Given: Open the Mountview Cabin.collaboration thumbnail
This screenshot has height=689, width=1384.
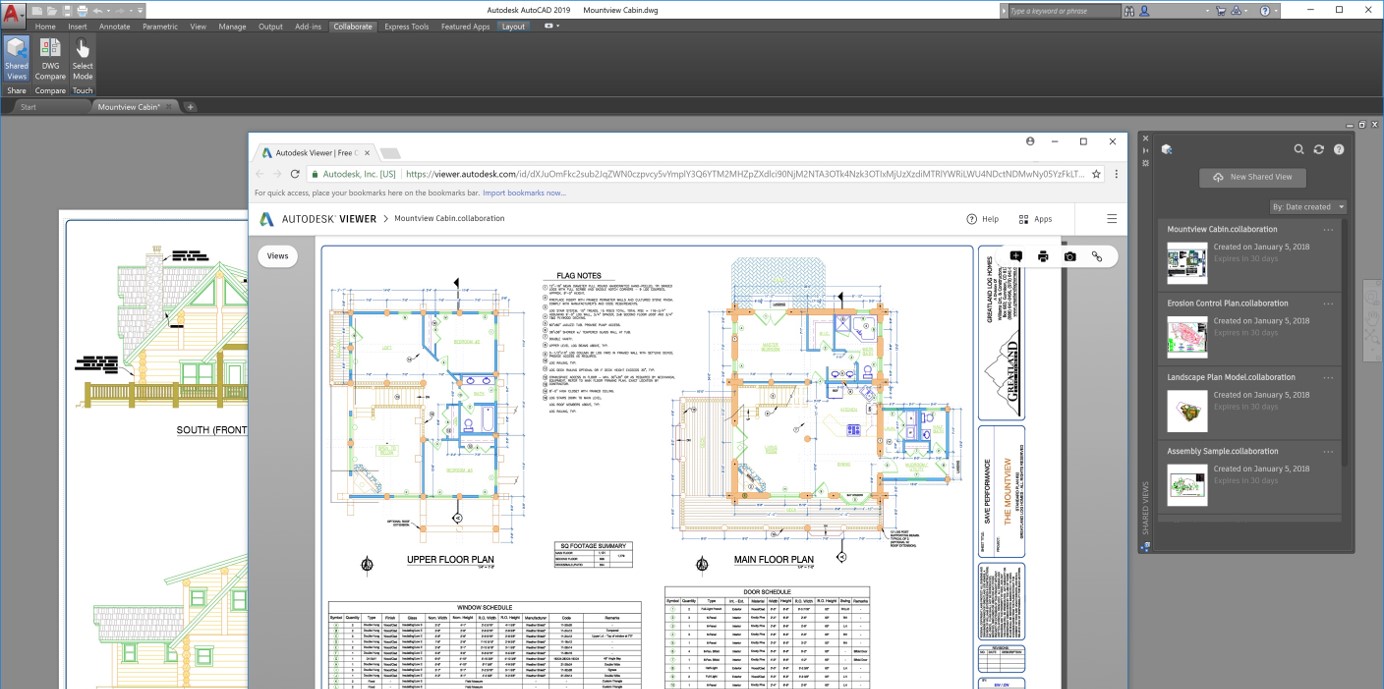Looking at the screenshot, I should coord(1187,263).
